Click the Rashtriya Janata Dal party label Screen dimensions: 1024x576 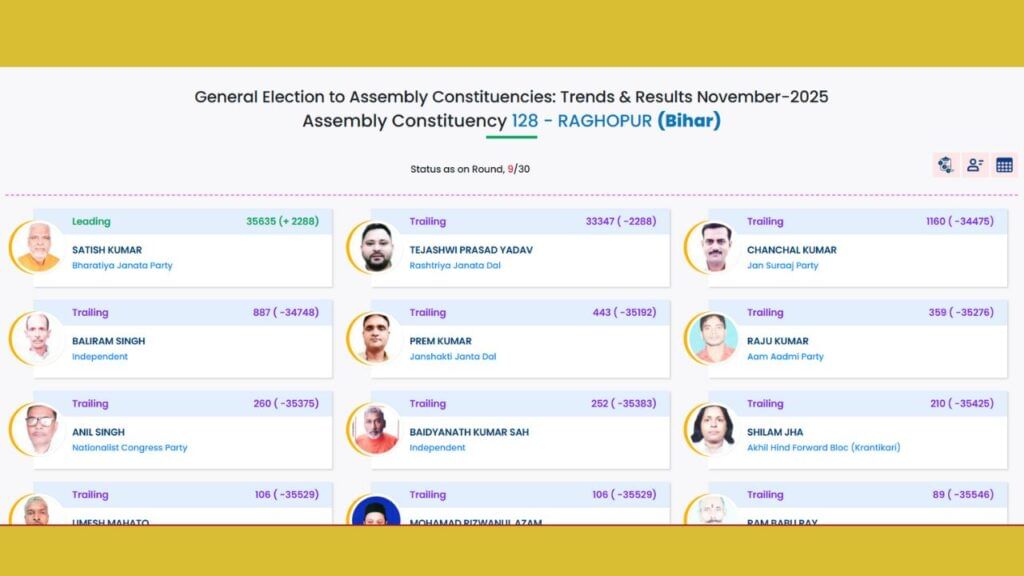coord(455,266)
